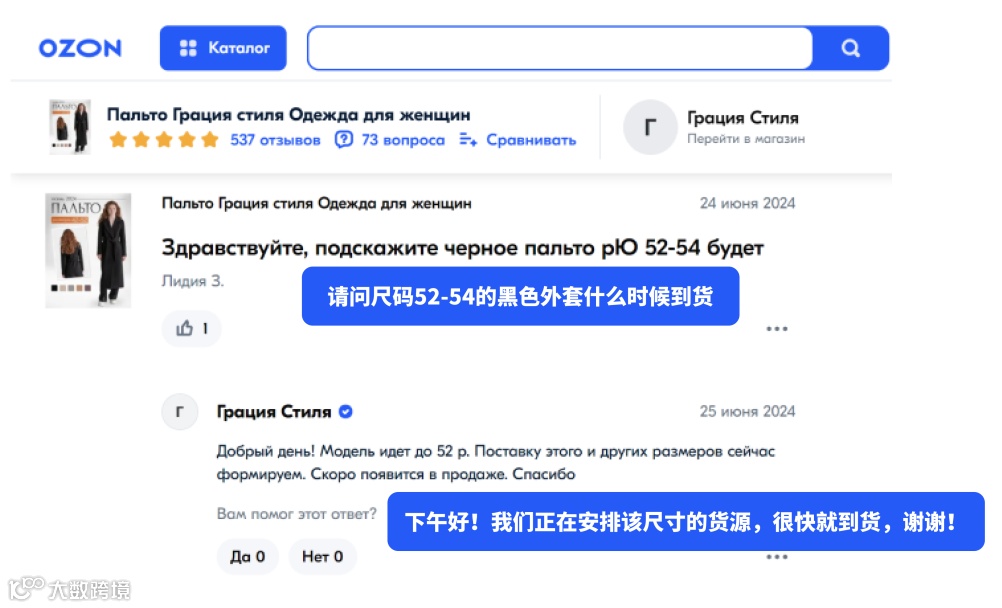1002x608 pixels.
Task: Open the small product thumbnail in header
Action: (70, 127)
